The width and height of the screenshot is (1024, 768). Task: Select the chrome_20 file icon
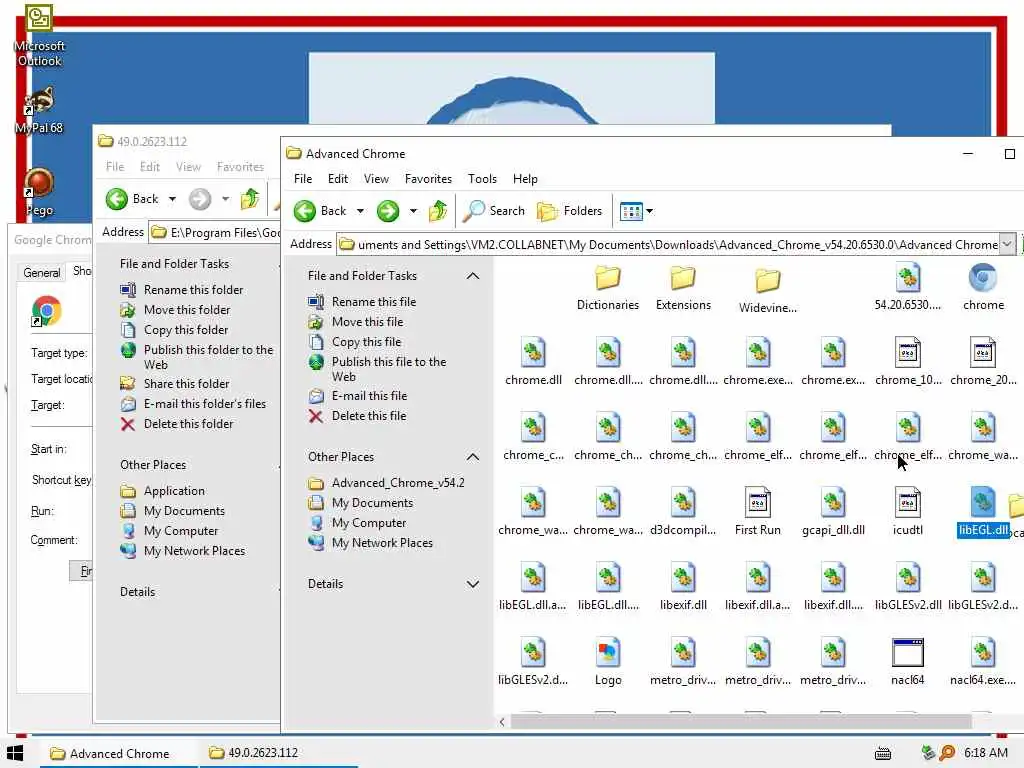coord(983,353)
